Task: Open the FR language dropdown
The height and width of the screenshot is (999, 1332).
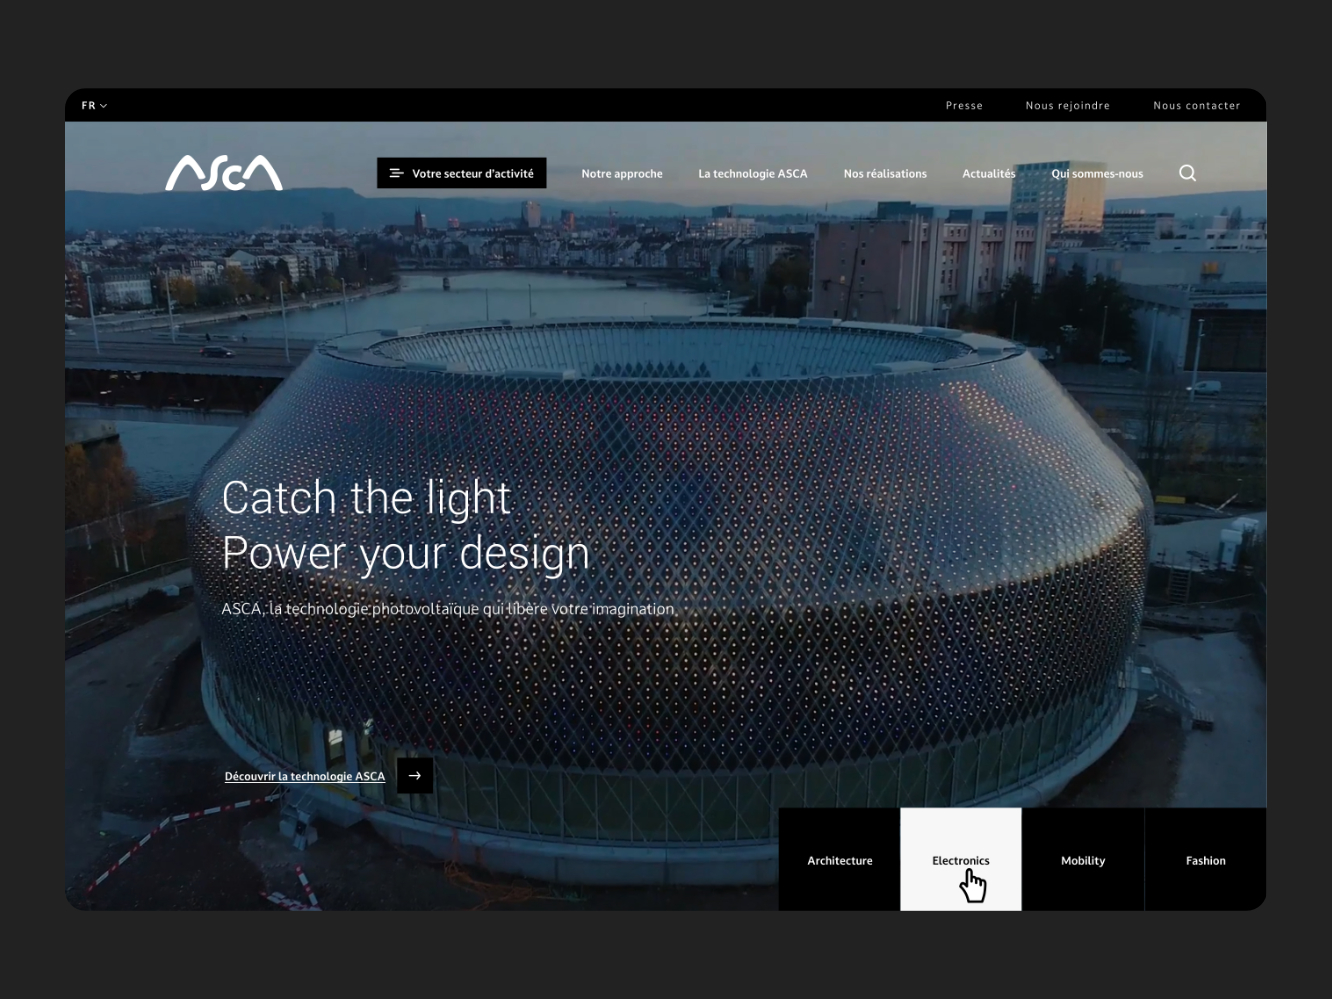Action: [94, 105]
